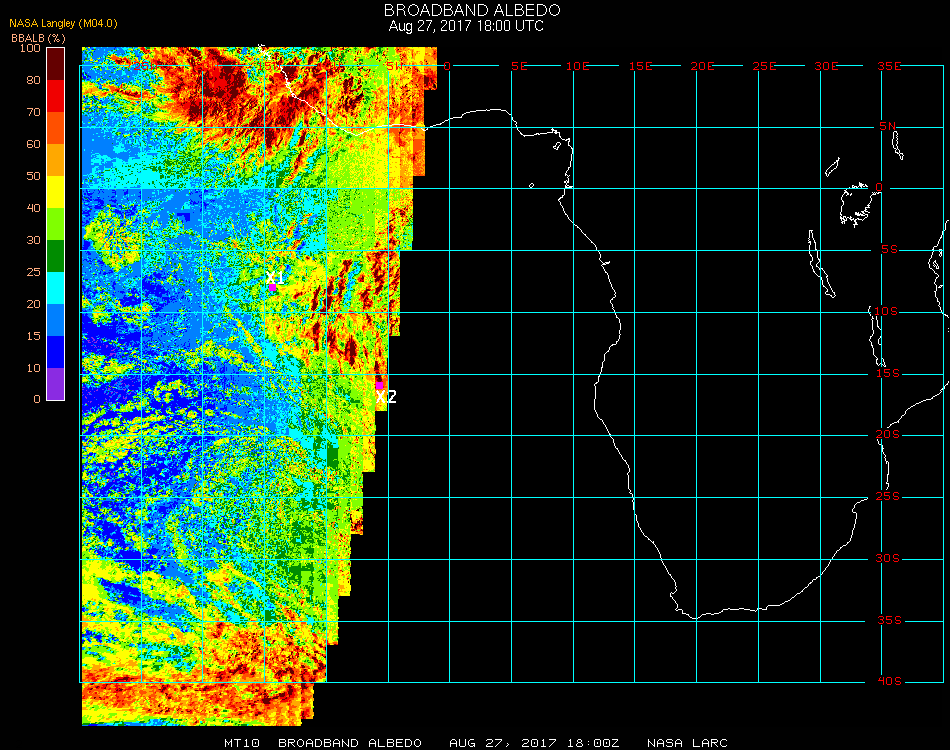Click the '40S' latitude label
This screenshot has width=950, height=750.
click(x=889, y=682)
